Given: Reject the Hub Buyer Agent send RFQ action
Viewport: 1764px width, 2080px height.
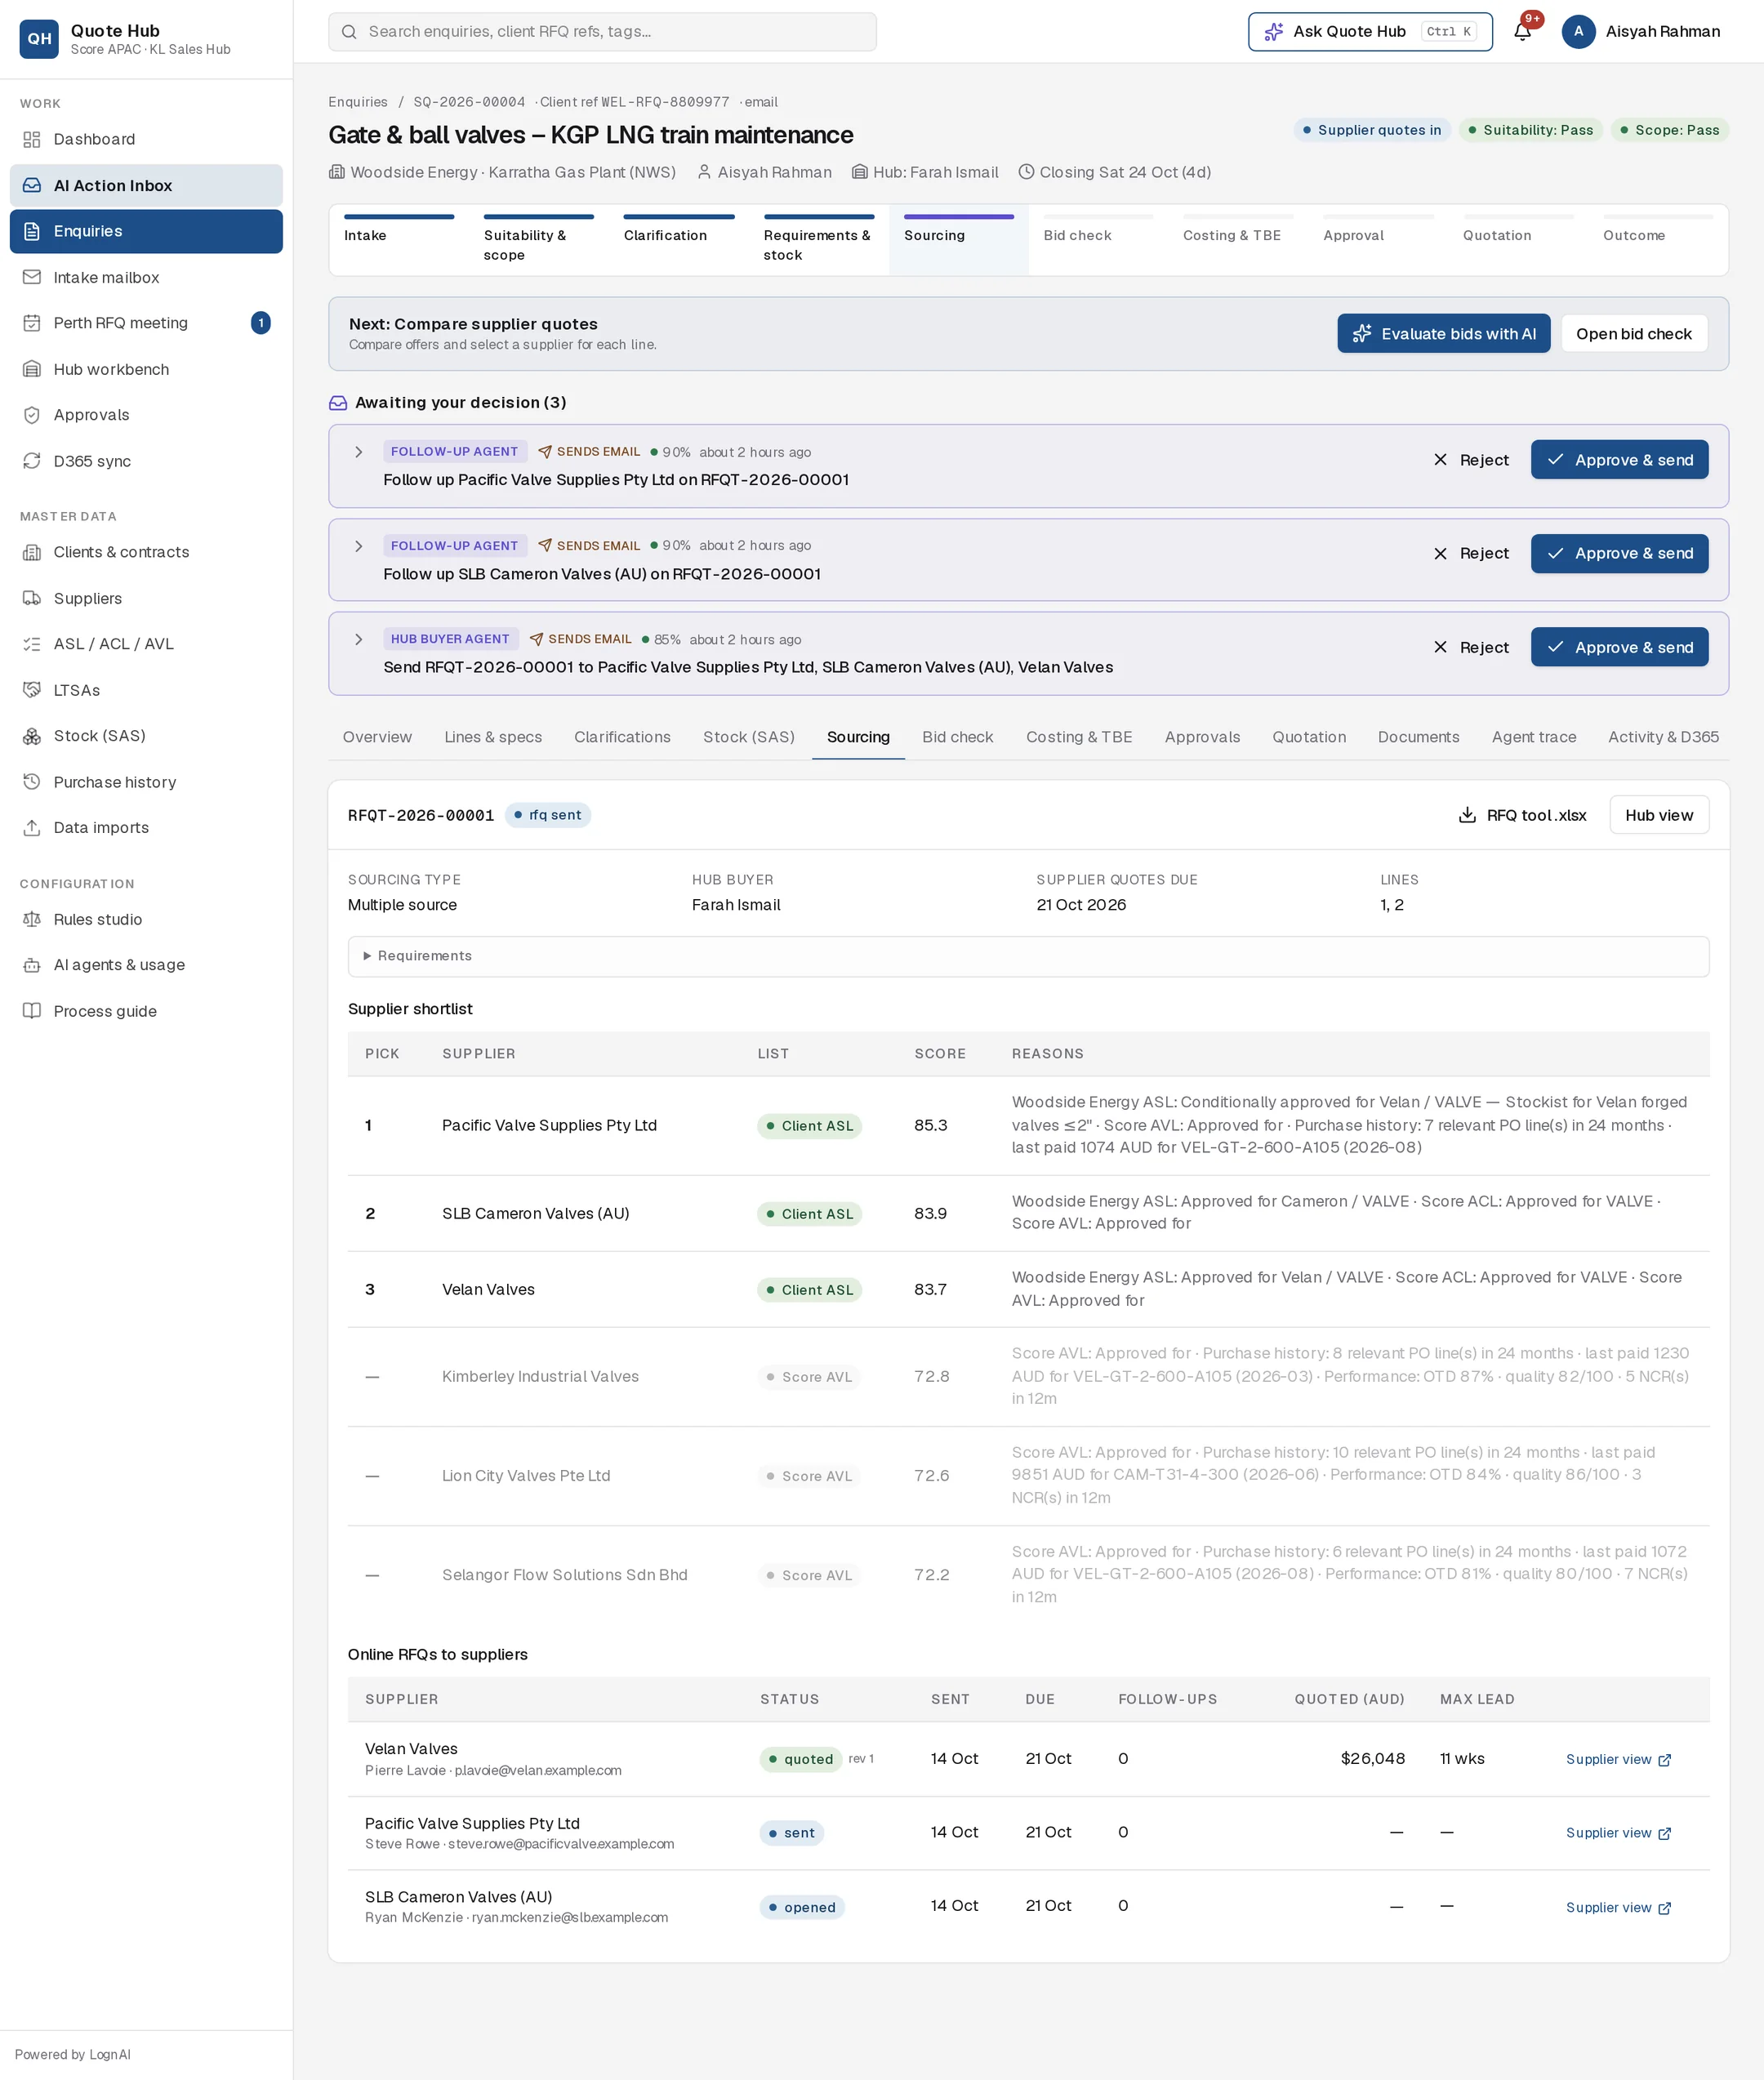Looking at the screenshot, I should tap(1471, 647).
